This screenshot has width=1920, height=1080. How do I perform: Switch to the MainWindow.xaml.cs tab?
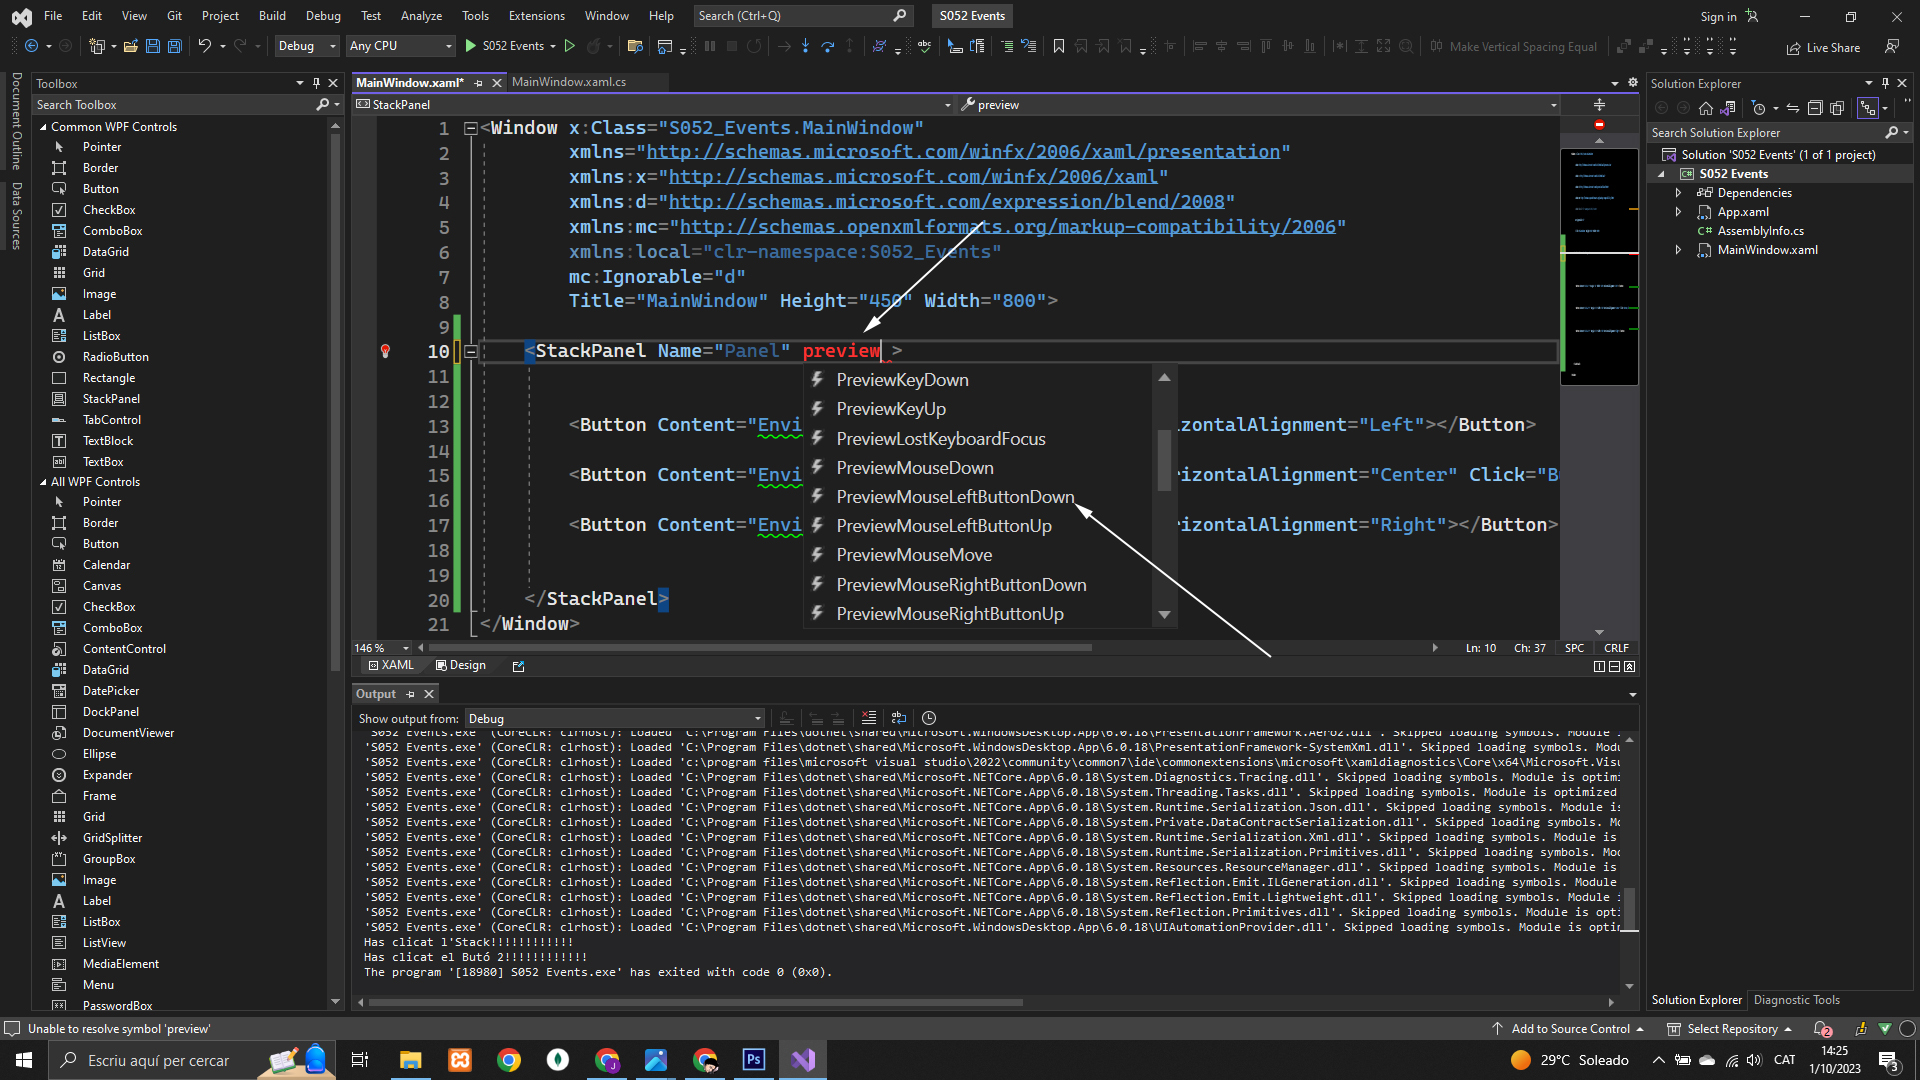(569, 82)
